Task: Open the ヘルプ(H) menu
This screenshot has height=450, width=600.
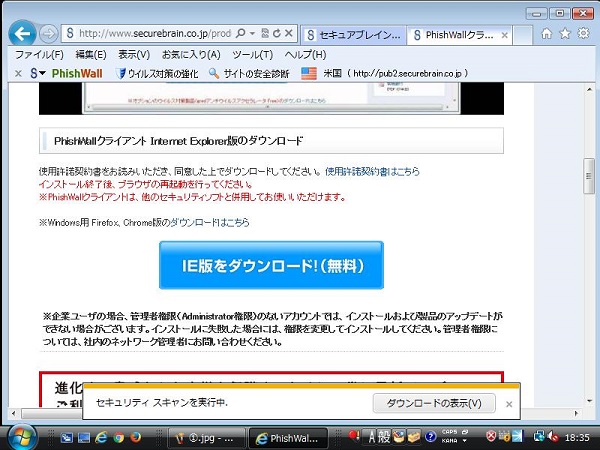Action: pos(305,55)
